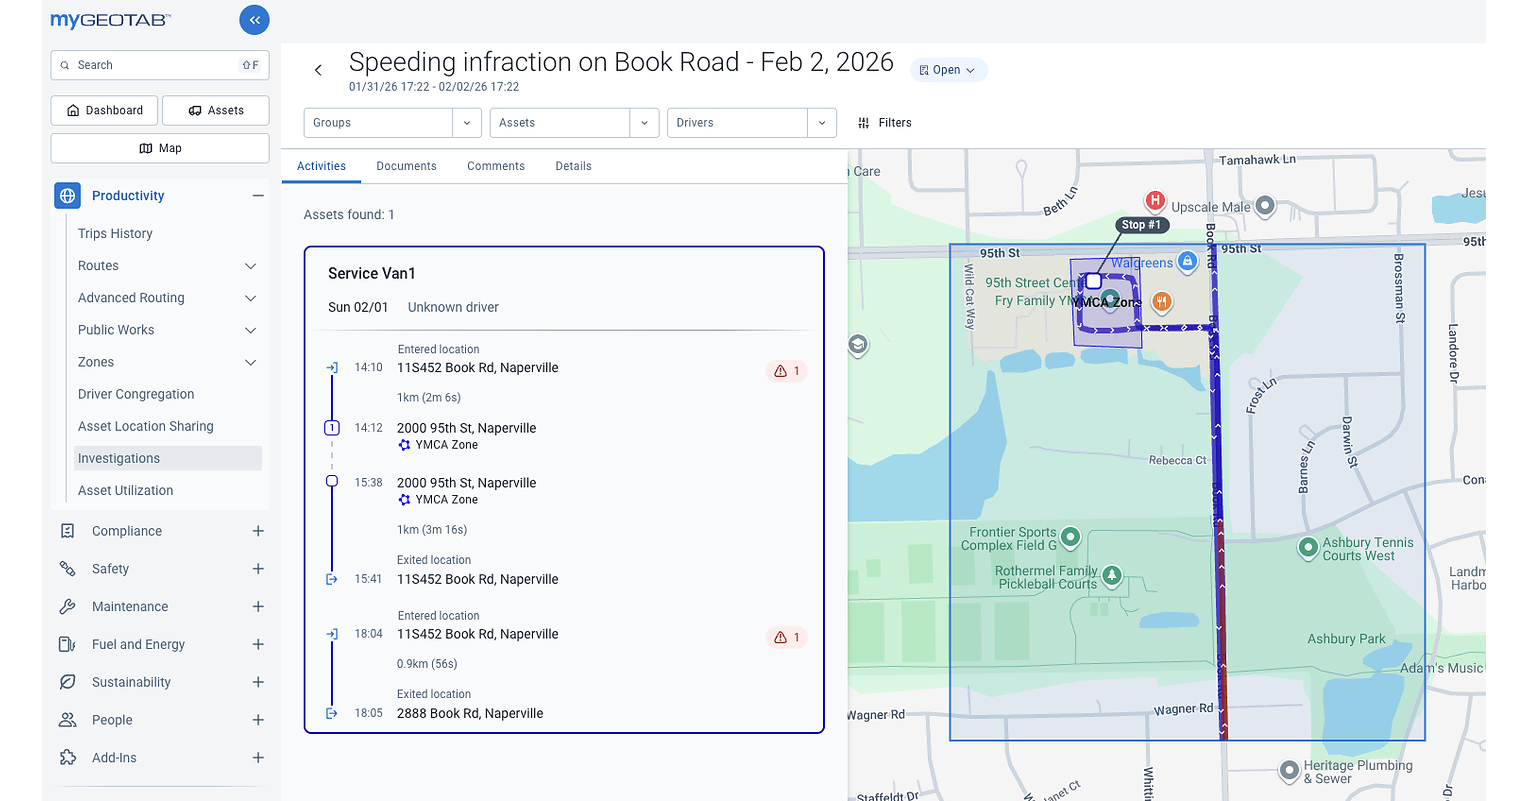
Task: Click the Assets sidebar button
Action: (x=216, y=110)
